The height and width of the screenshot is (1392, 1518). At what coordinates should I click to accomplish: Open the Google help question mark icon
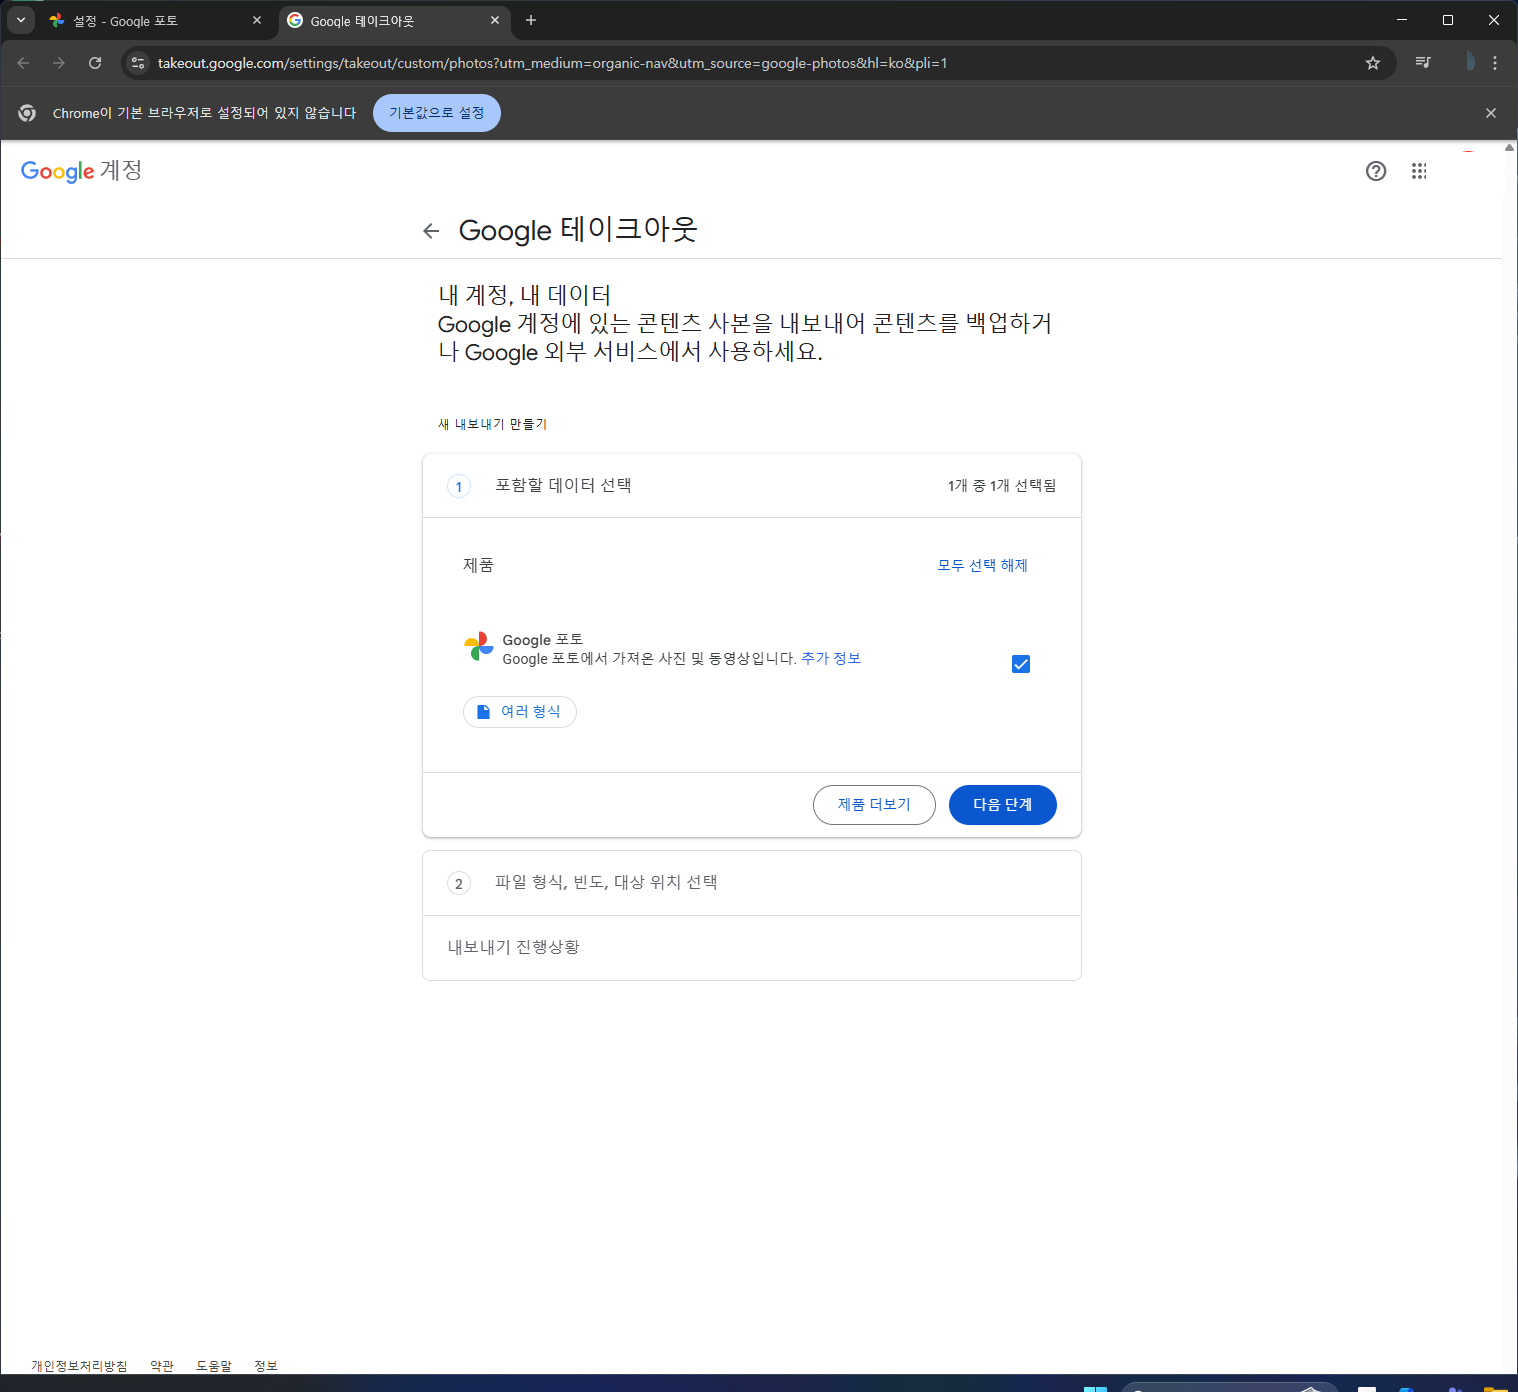click(x=1376, y=171)
